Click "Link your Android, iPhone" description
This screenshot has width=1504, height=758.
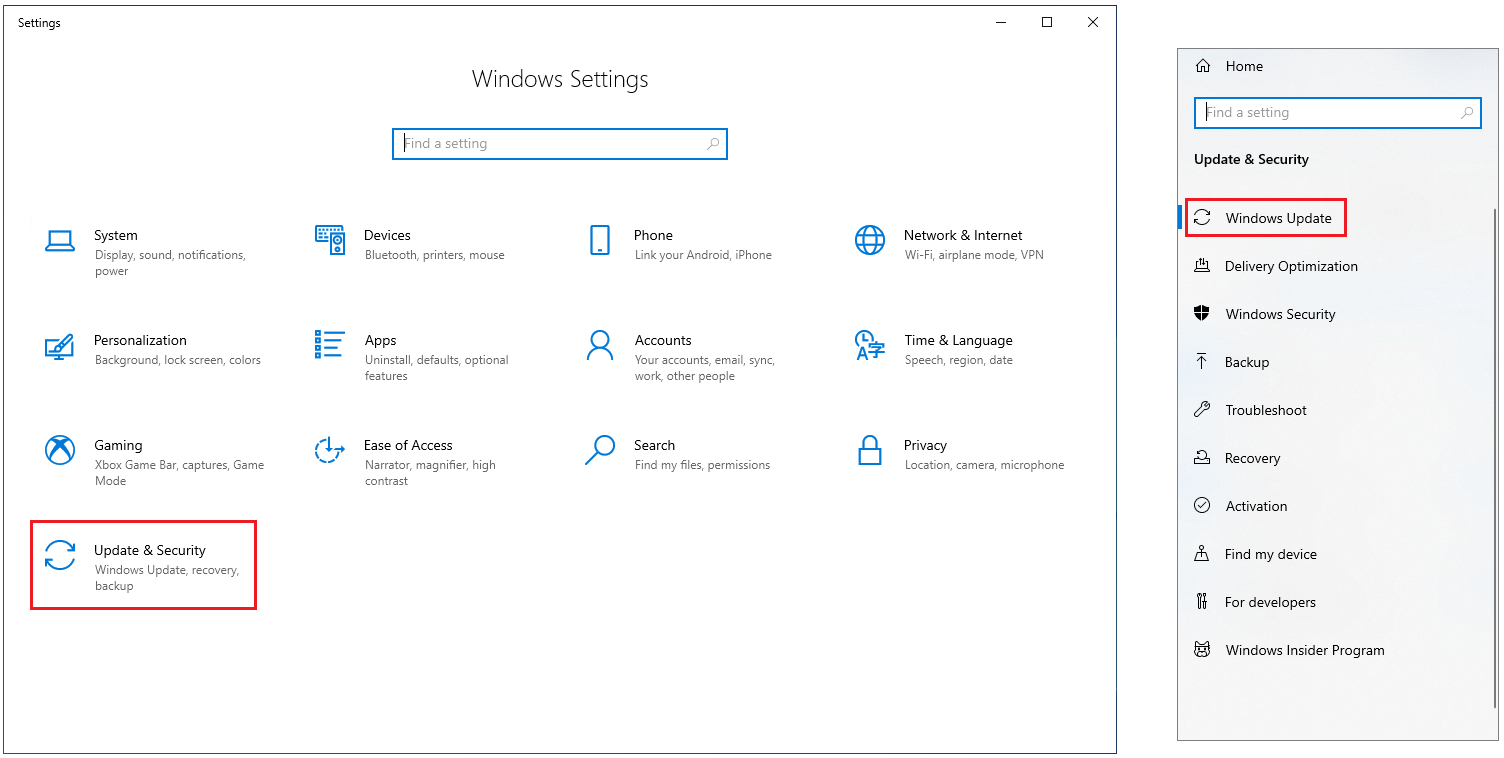[703, 255]
